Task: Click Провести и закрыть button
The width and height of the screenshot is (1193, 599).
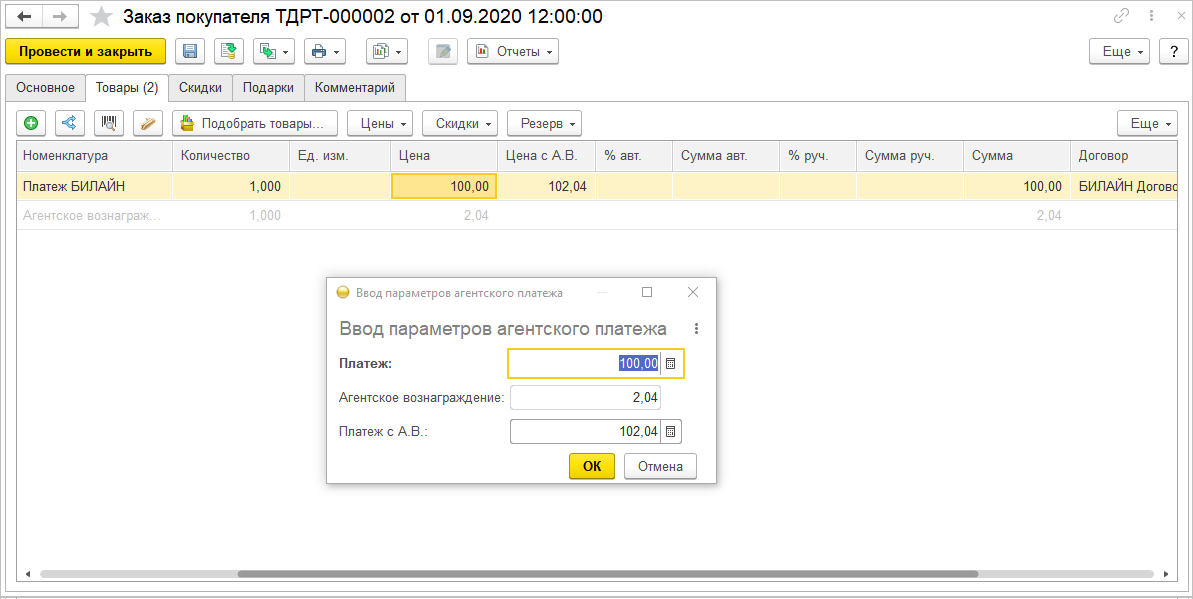Action: click(x=85, y=52)
